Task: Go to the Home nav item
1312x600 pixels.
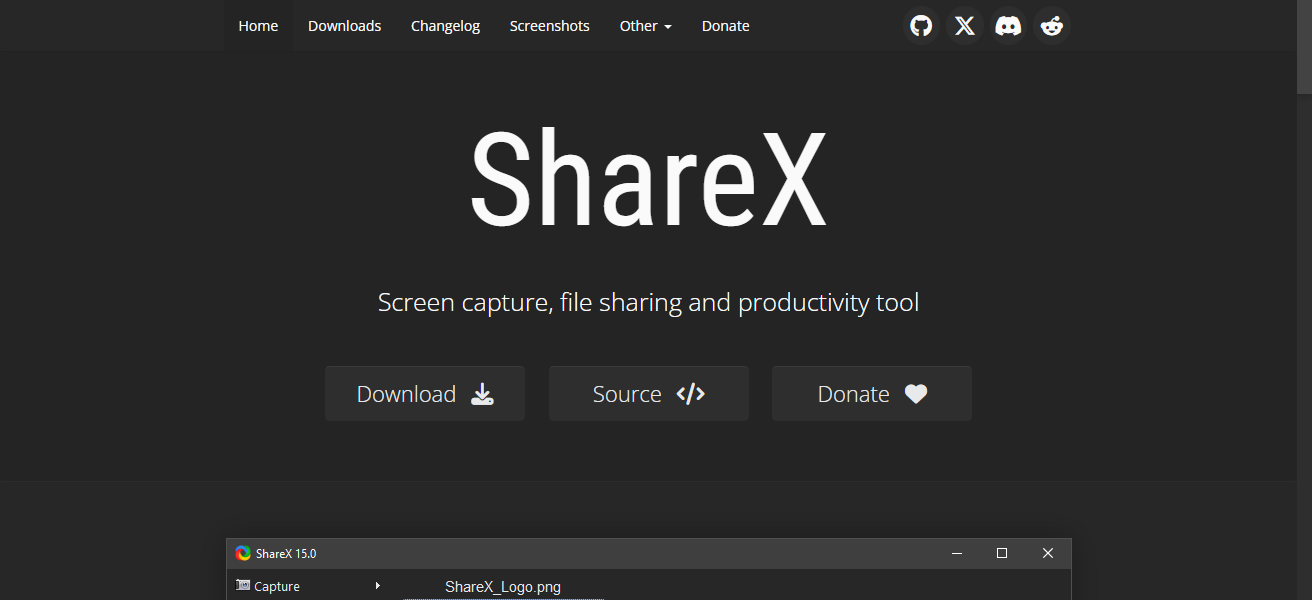Action: tap(258, 26)
